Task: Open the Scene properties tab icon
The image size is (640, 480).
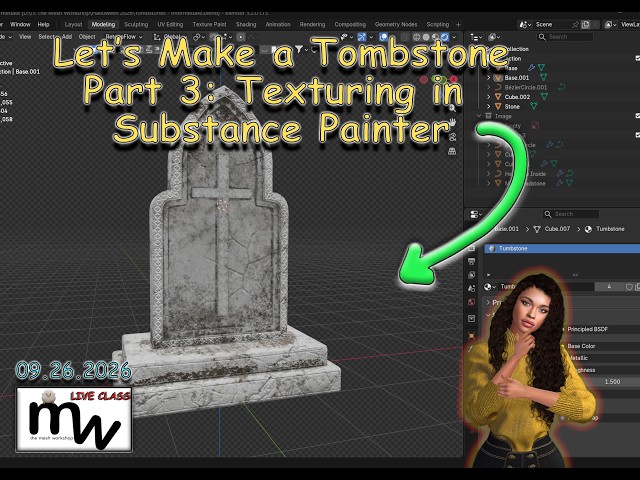Action: (471, 289)
